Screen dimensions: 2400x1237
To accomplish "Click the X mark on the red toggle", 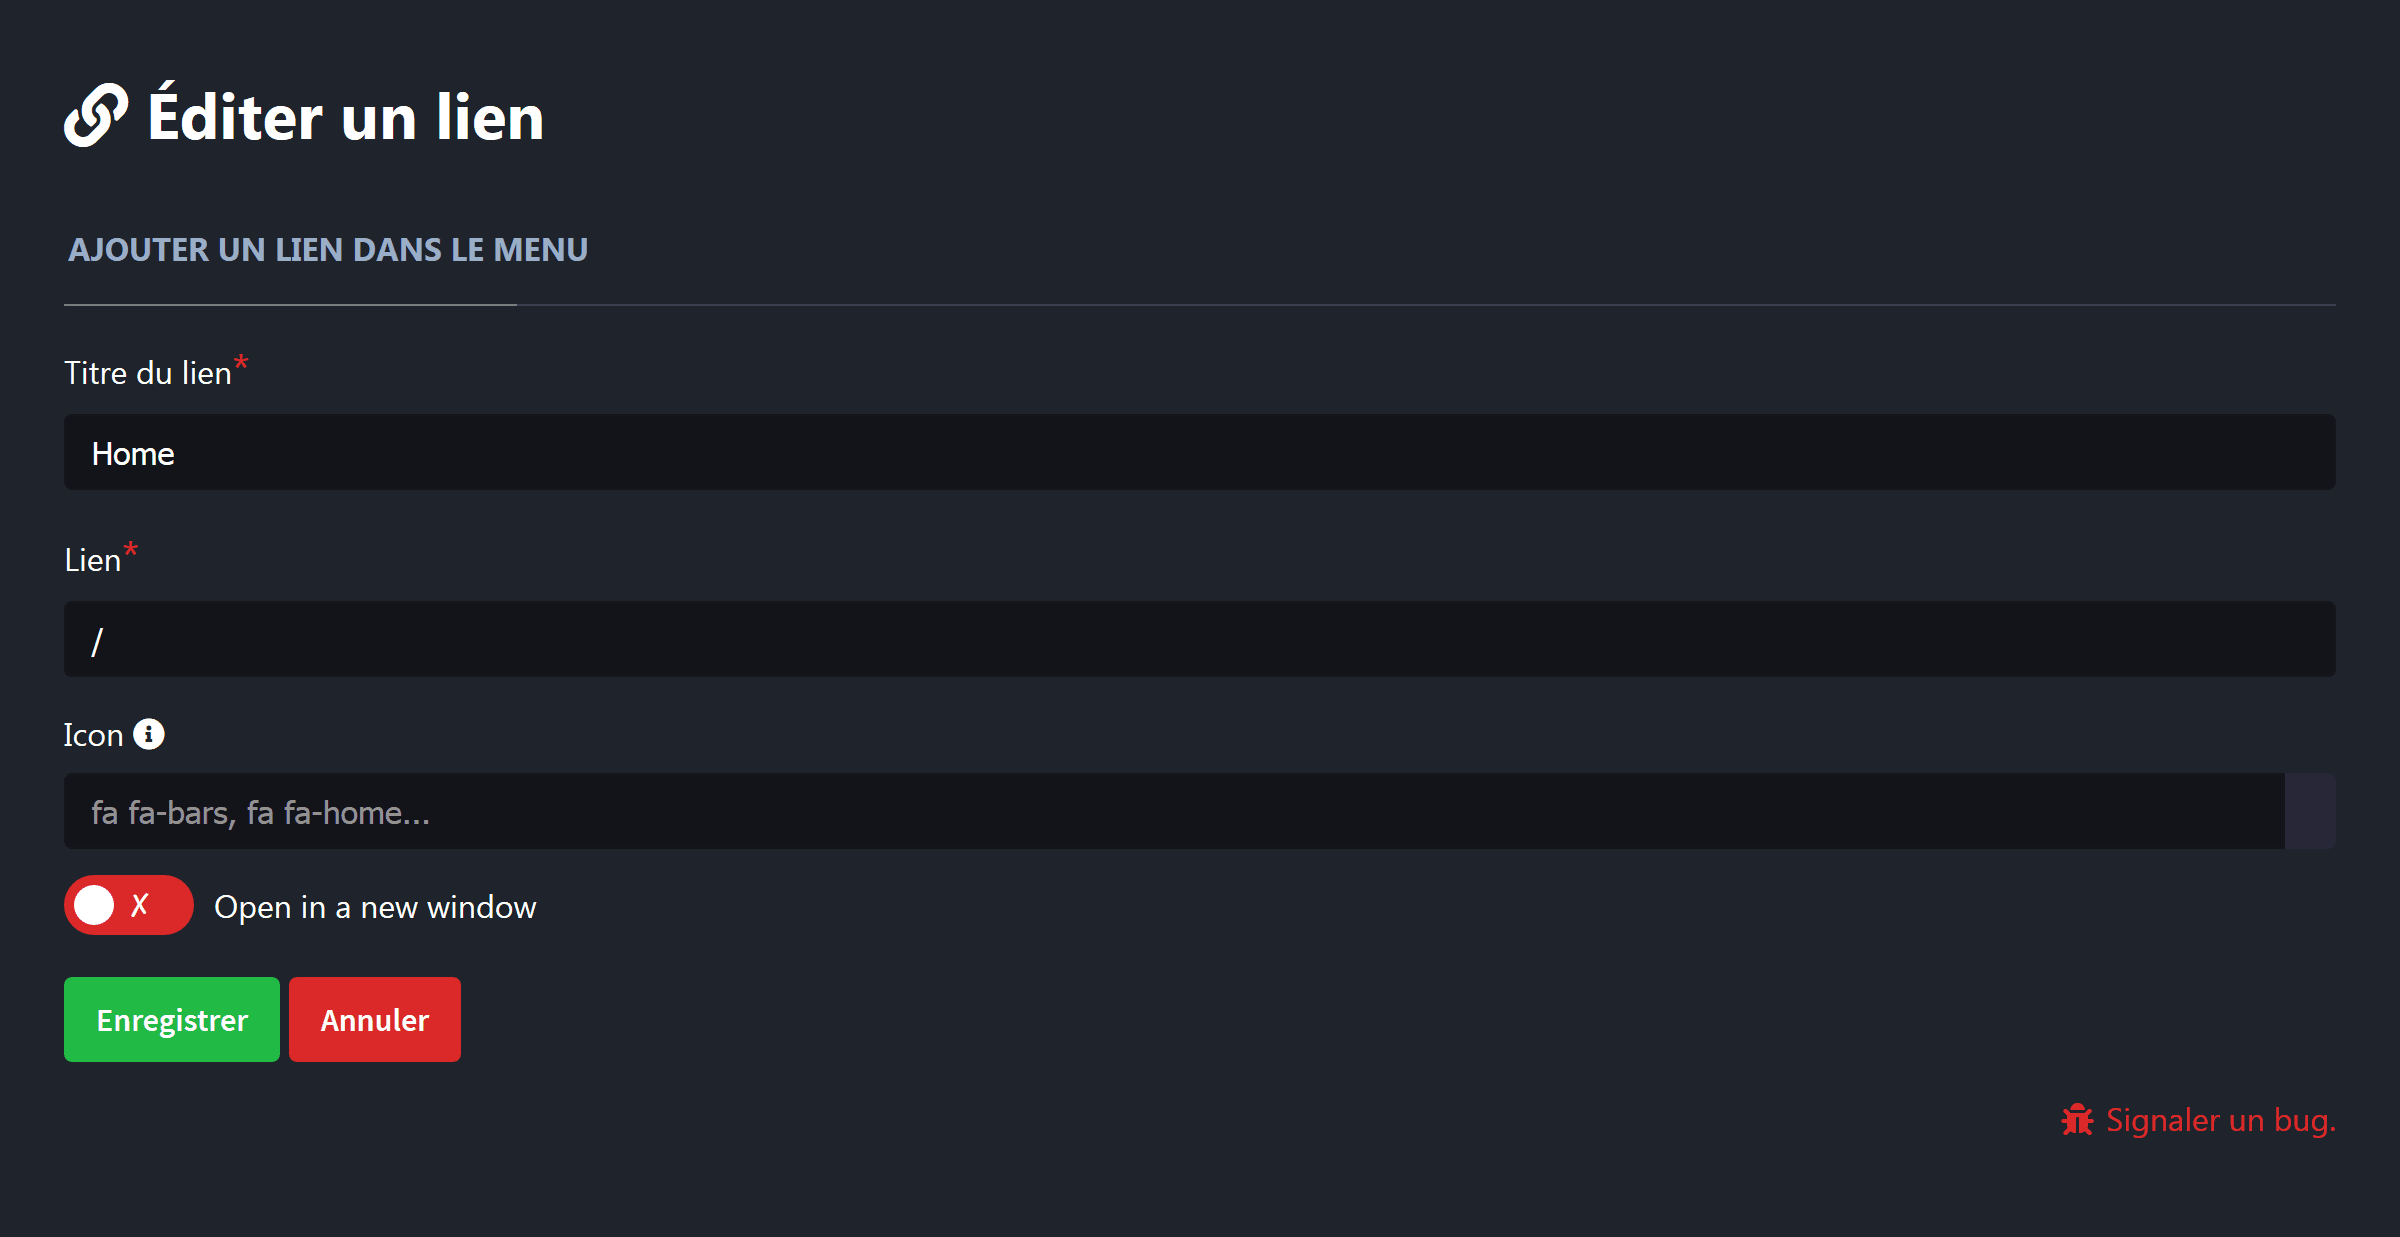I will [140, 905].
